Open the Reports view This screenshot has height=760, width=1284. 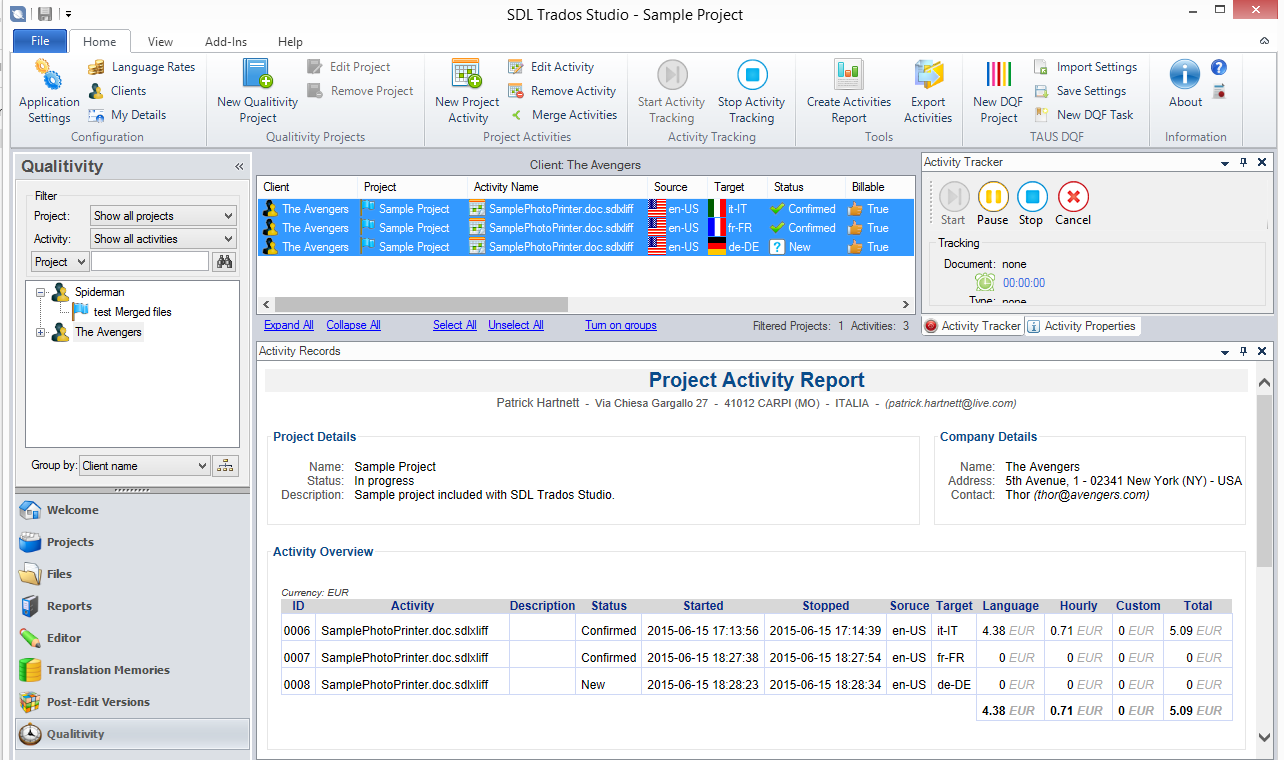pos(132,606)
